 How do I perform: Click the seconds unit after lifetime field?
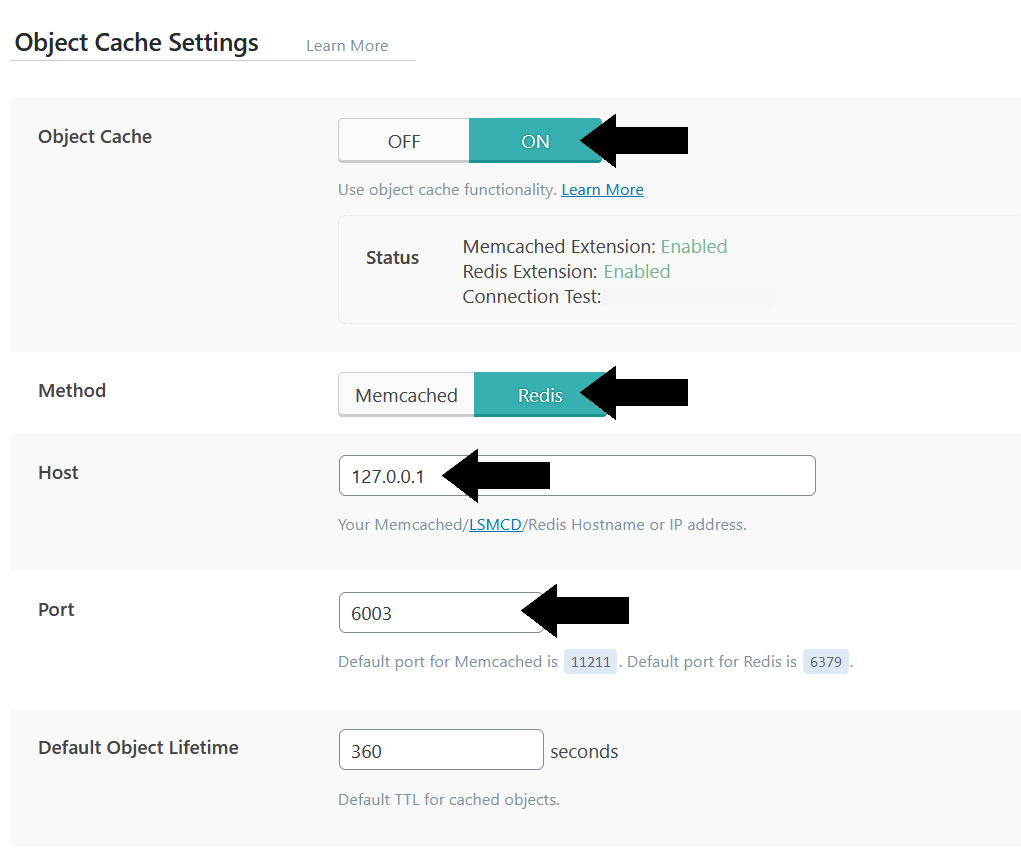[x=584, y=751]
